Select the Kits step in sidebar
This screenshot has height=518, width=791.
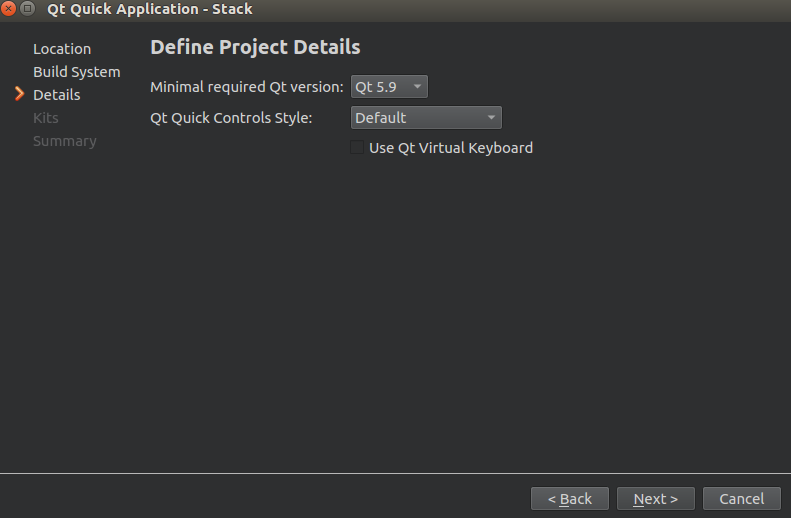[x=46, y=118]
